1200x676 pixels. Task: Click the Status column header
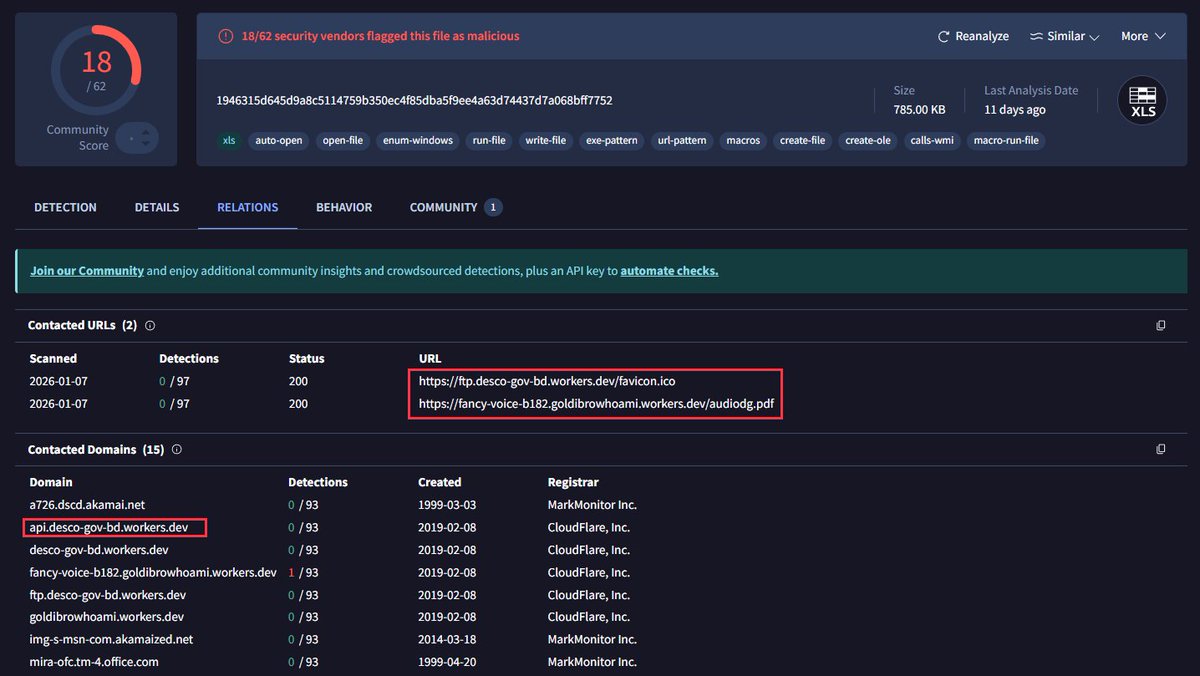[x=306, y=358]
